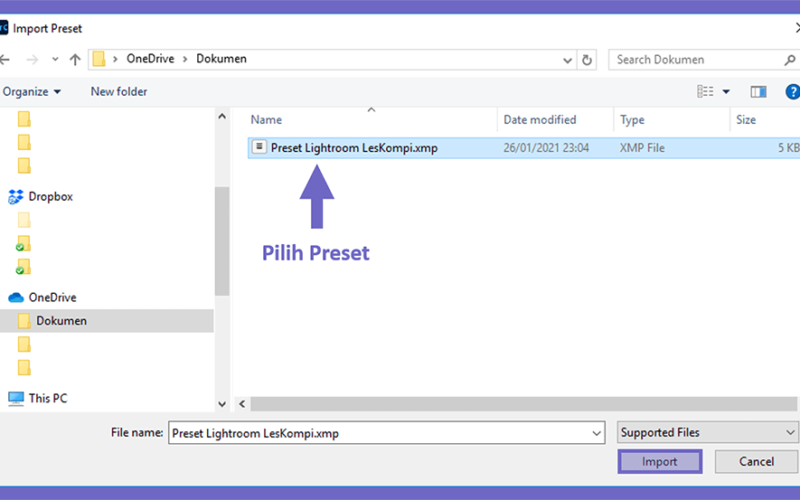Sort files by Size column
The width and height of the screenshot is (800, 500).
click(x=745, y=119)
